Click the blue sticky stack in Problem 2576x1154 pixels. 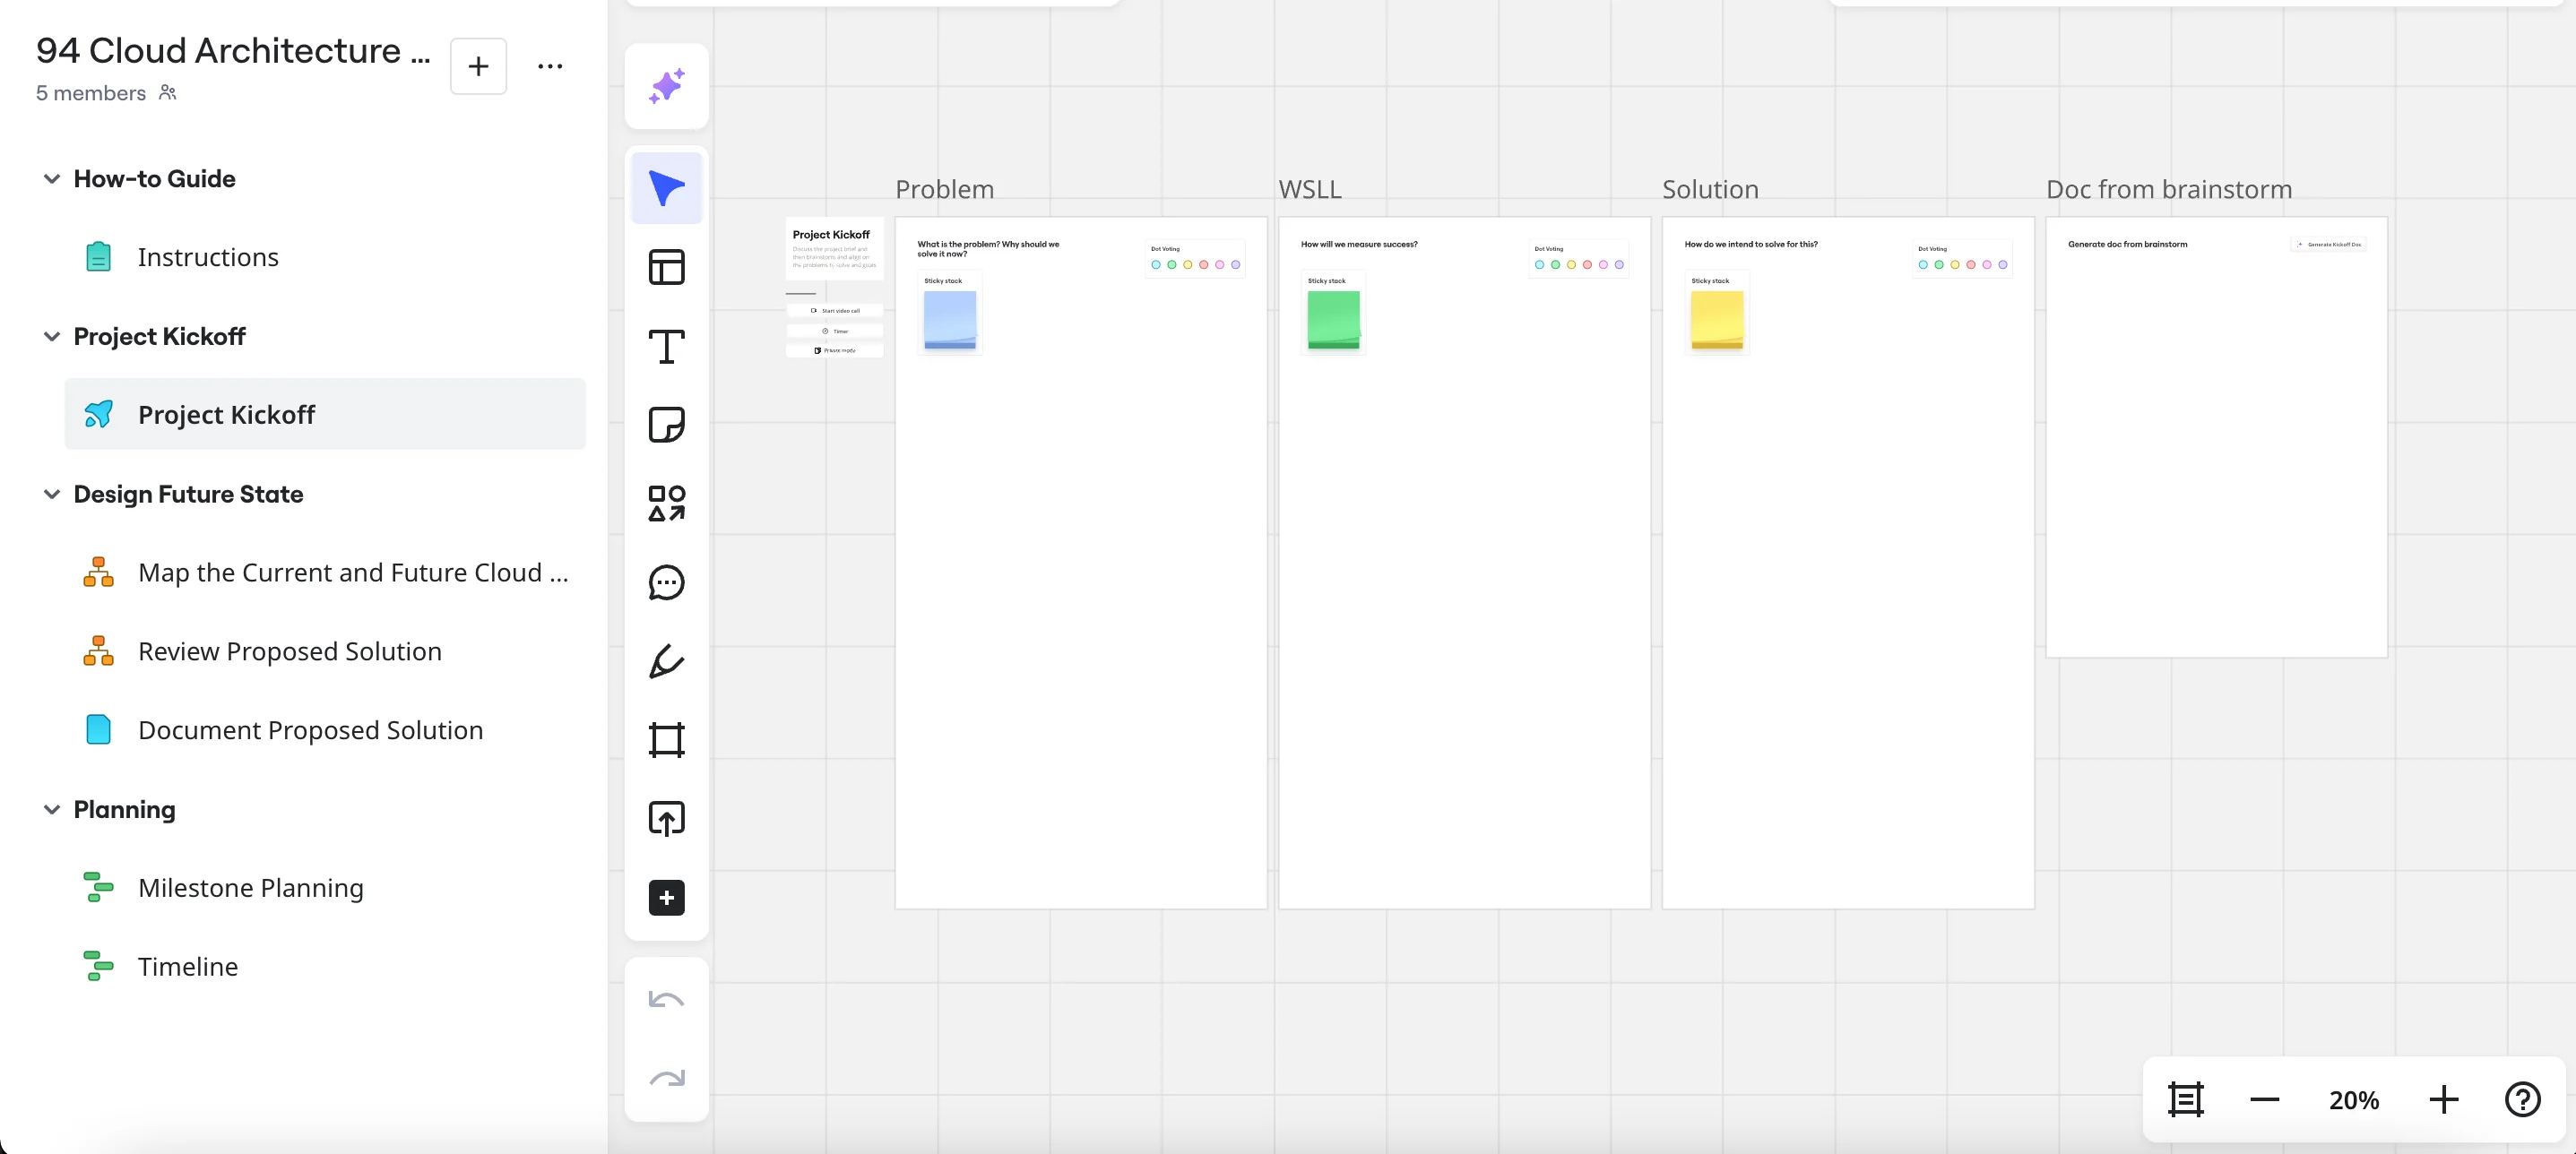[x=949, y=320]
